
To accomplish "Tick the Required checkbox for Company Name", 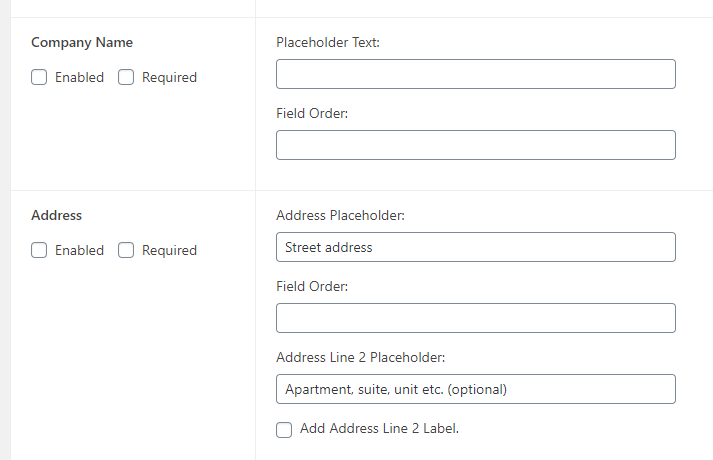I will coord(126,77).
